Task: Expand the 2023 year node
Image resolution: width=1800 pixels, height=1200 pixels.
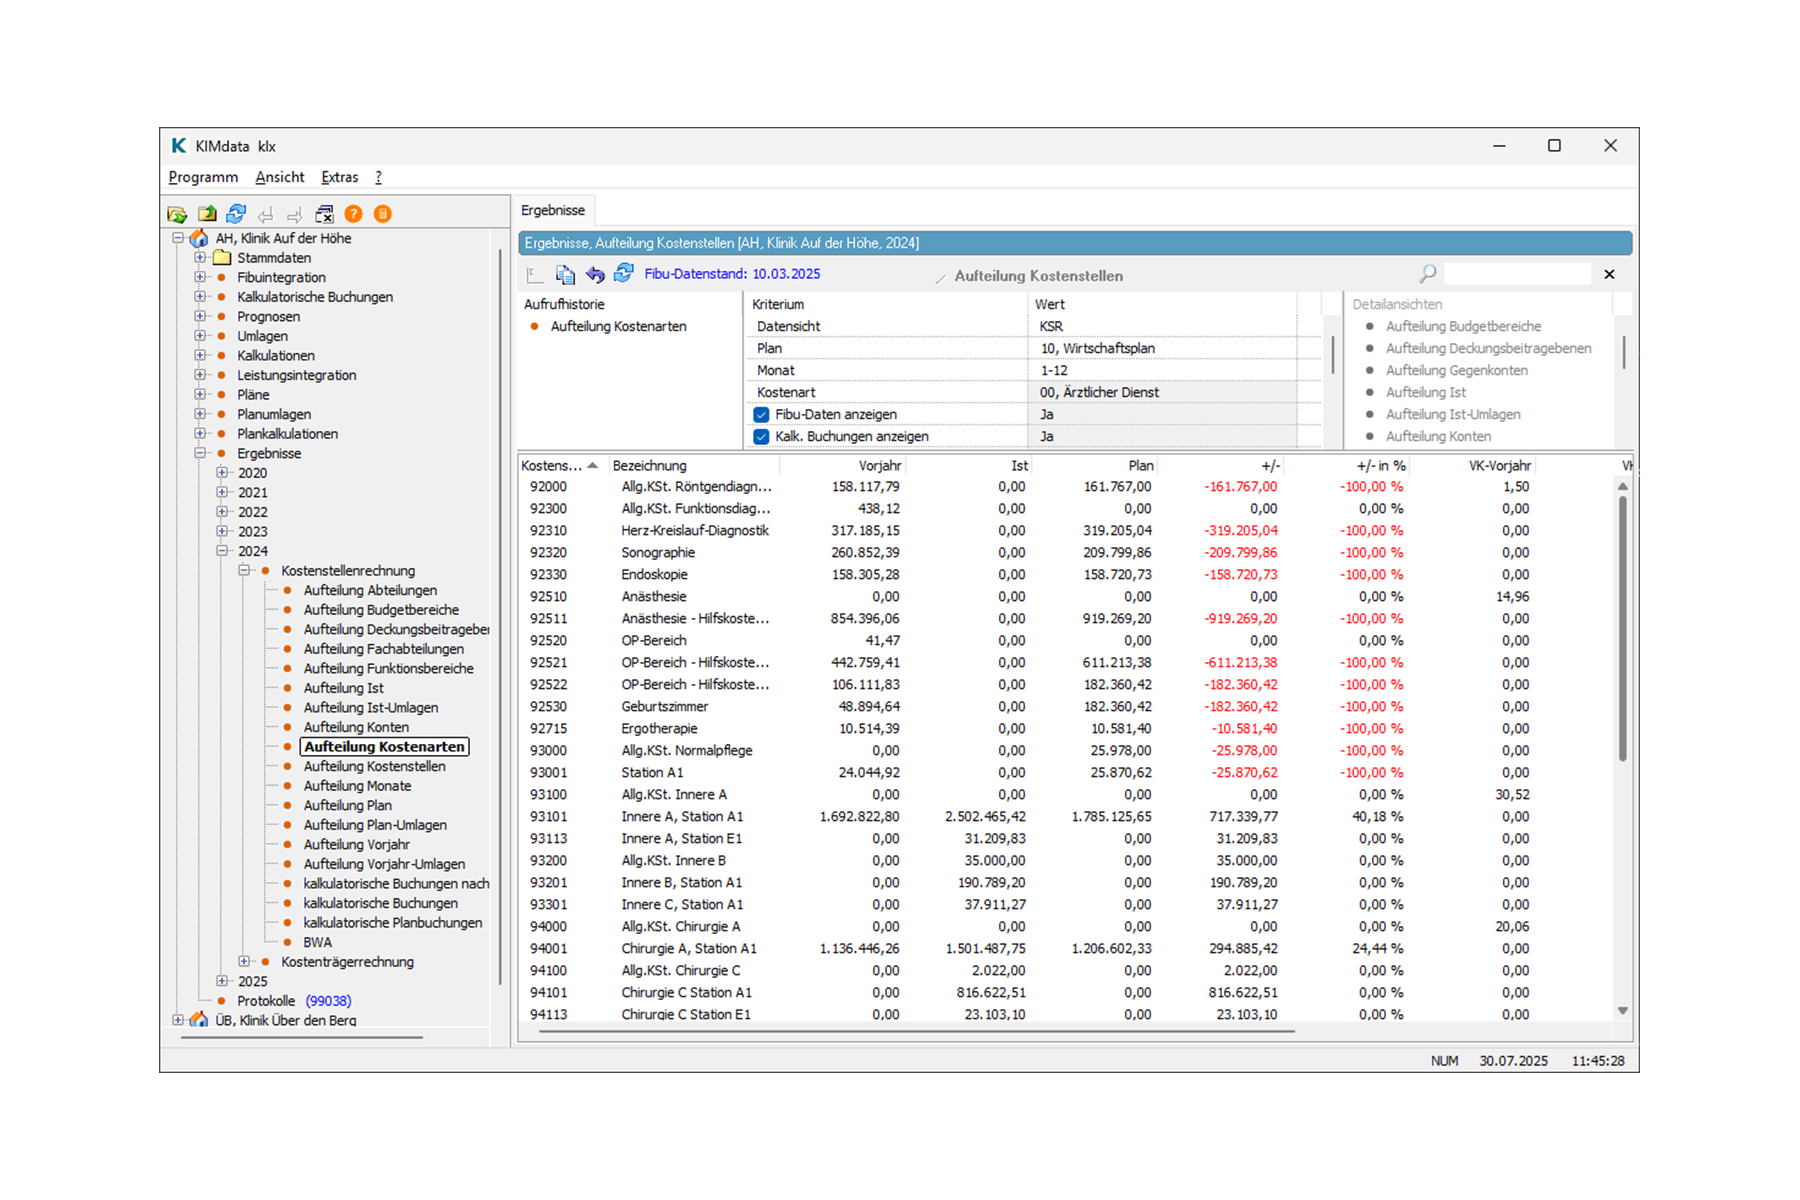Action: (222, 531)
